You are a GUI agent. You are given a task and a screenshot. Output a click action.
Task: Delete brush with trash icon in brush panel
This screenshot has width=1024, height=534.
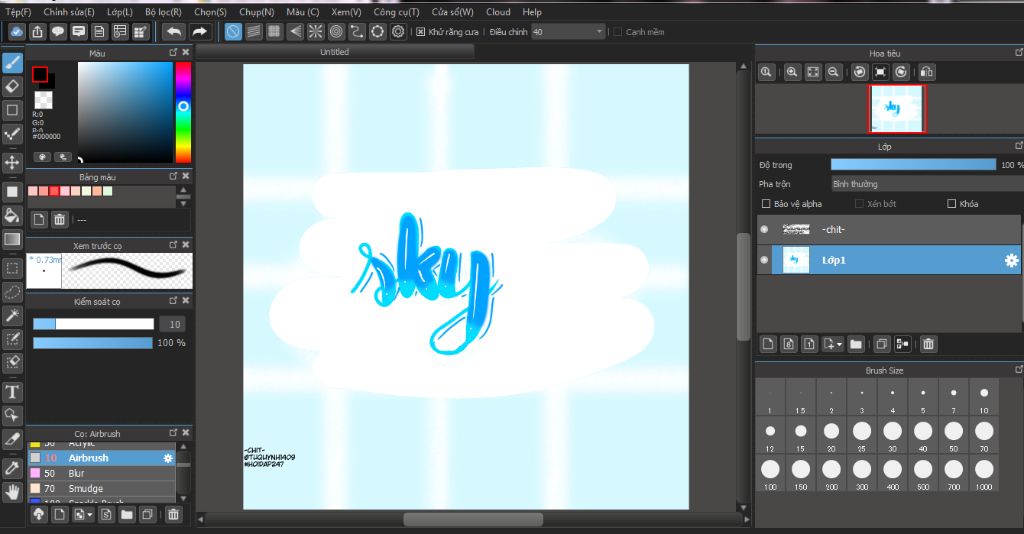click(173, 514)
